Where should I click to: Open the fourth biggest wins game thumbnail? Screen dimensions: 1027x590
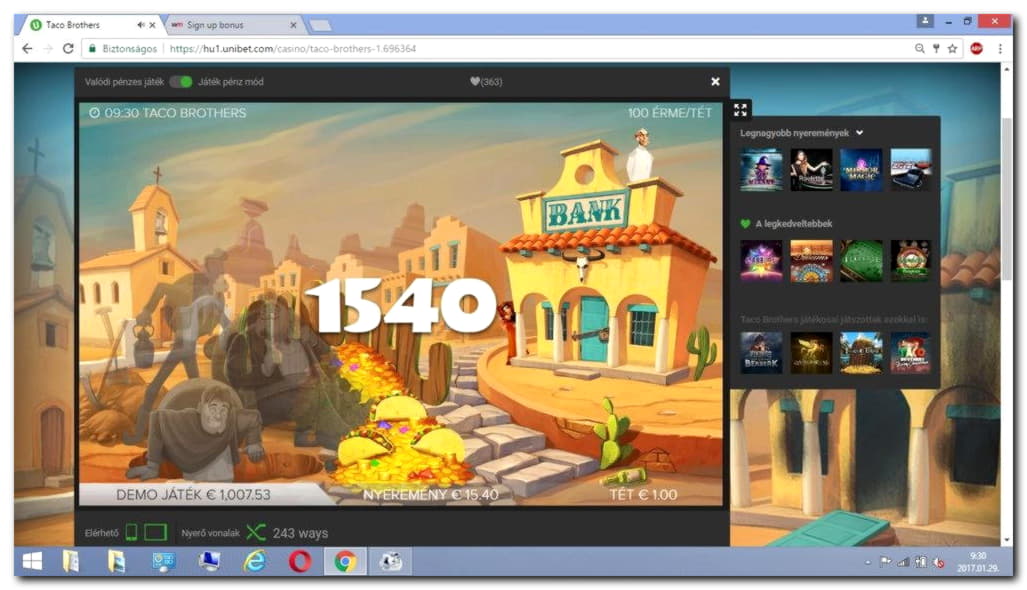click(910, 170)
